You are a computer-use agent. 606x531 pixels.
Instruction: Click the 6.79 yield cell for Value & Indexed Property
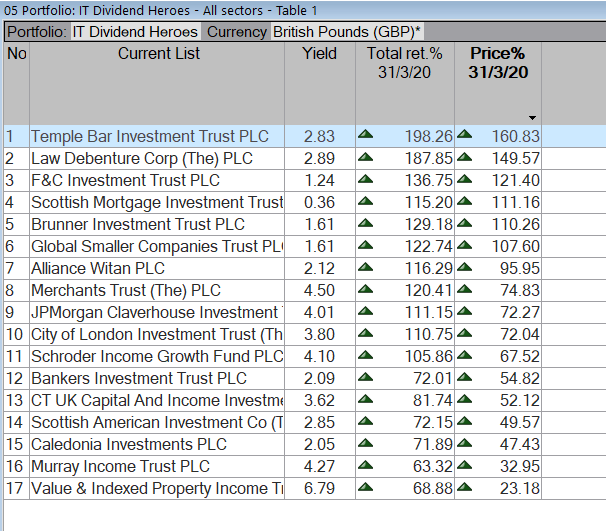pos(319,488)
